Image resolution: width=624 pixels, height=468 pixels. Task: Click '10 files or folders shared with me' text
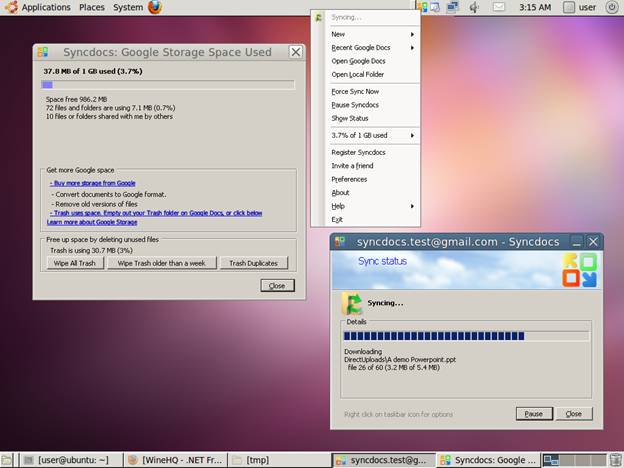coord(109,117)
